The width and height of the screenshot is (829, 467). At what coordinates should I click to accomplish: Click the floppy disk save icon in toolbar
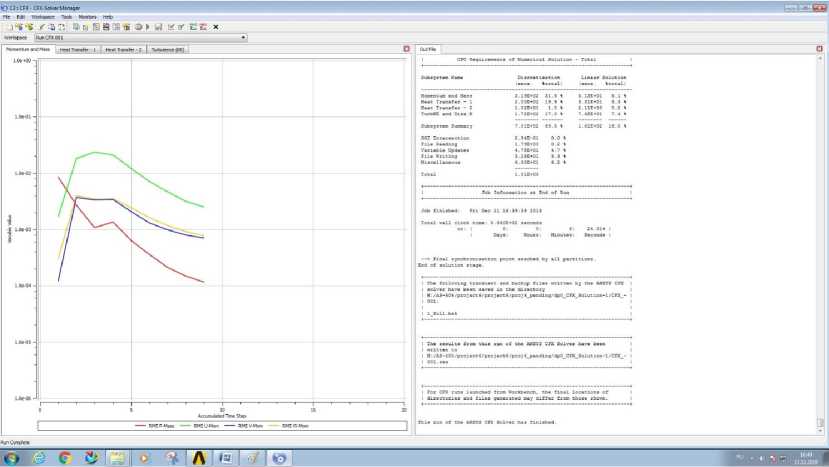pos(158,27)
